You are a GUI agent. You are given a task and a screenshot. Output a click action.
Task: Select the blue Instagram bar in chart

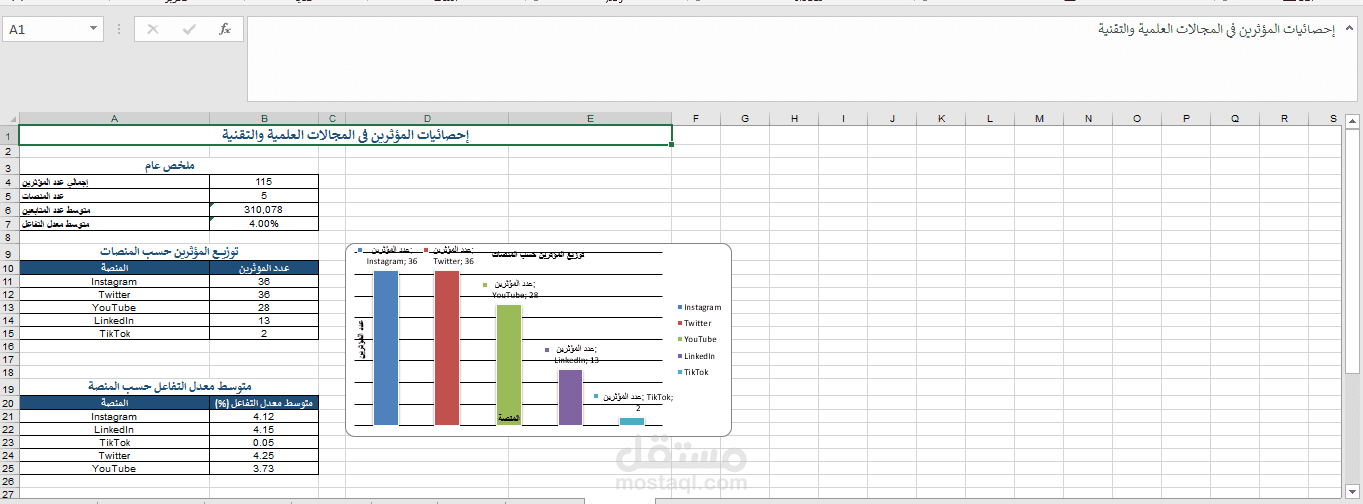[x=385, y=348]
